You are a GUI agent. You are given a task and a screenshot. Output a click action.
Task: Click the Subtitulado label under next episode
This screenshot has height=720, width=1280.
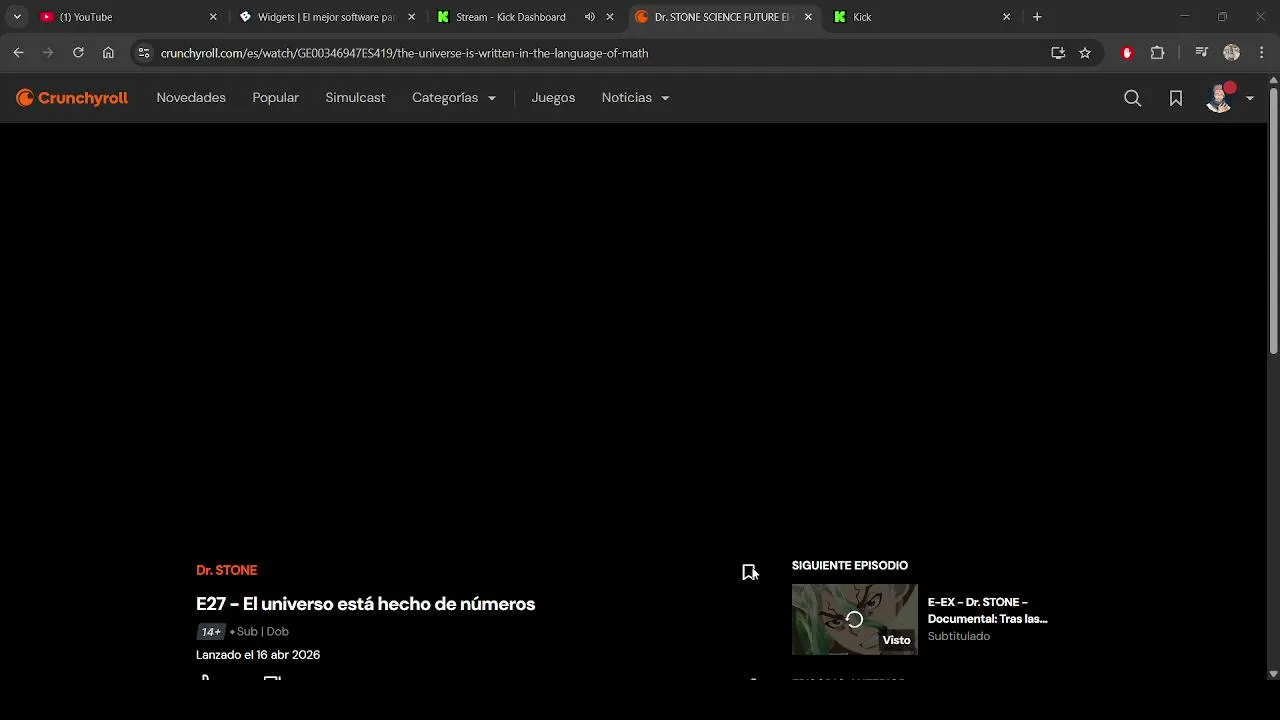959,636
